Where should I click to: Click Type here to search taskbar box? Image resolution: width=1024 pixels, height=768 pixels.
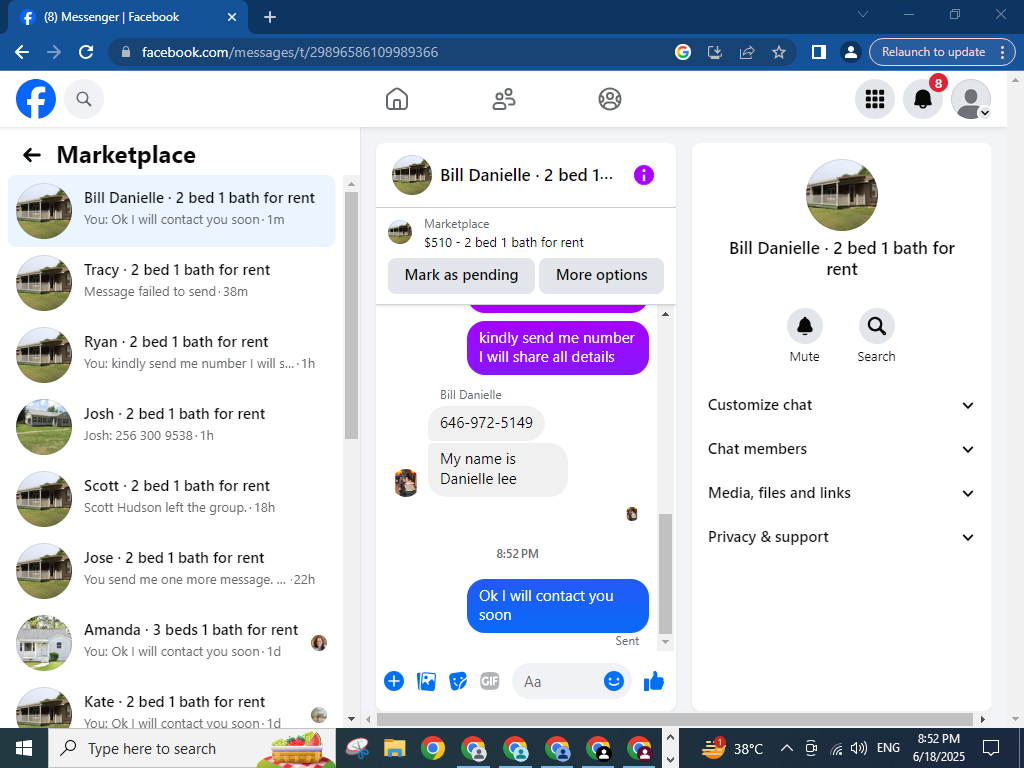click(191, 748)
